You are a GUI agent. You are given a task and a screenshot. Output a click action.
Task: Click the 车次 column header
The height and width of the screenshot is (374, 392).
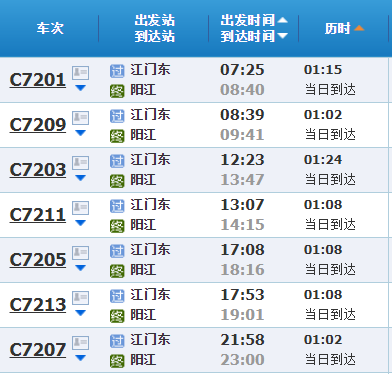coord(50,28)
